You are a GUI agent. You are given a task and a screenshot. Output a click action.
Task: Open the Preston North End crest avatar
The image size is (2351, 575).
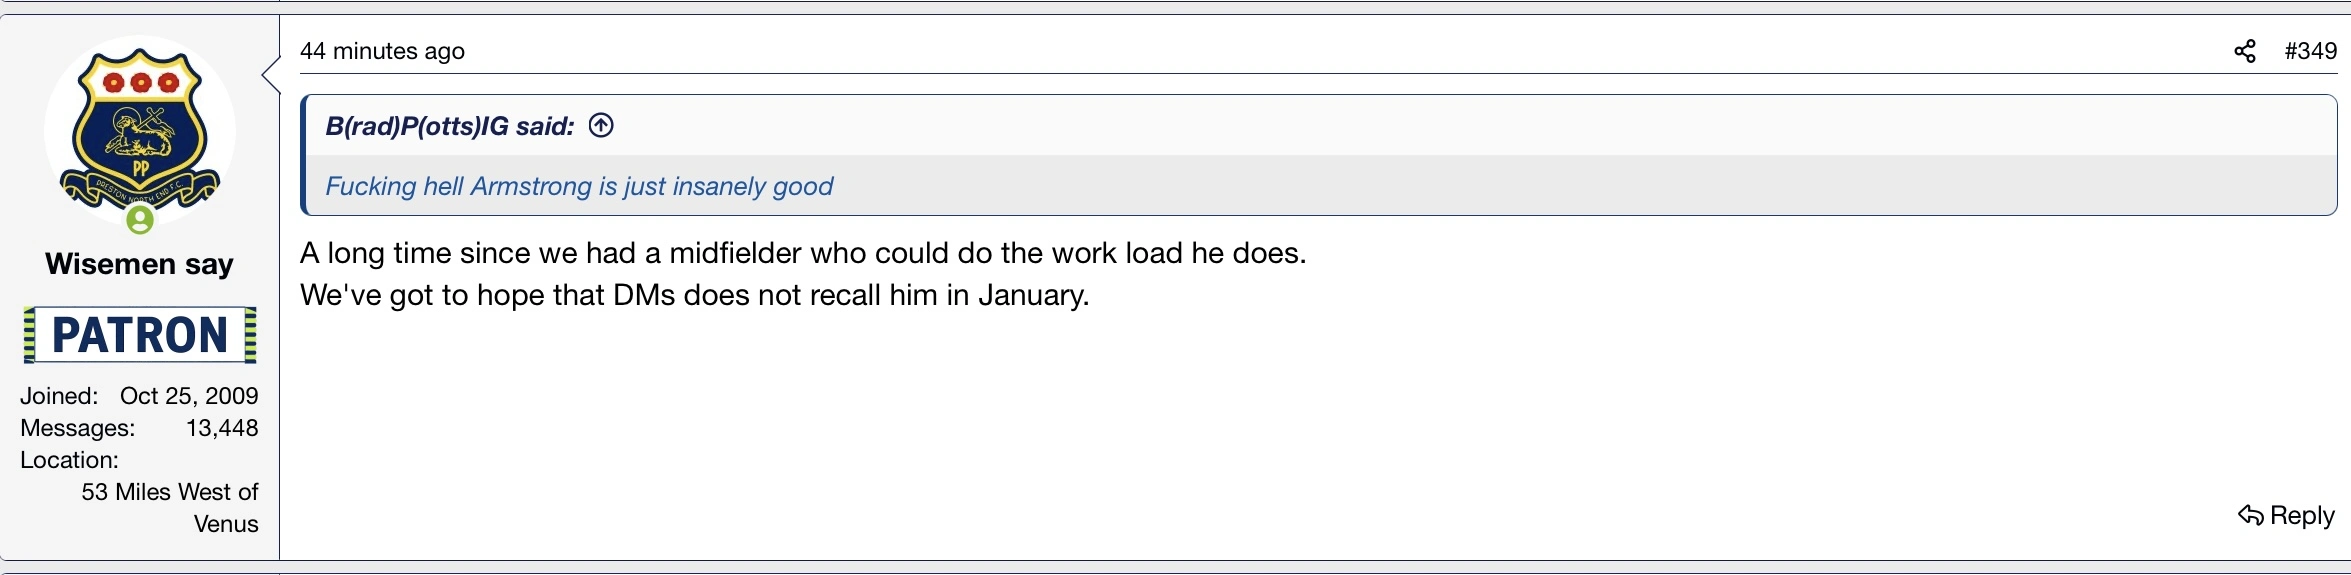point(140,128)
